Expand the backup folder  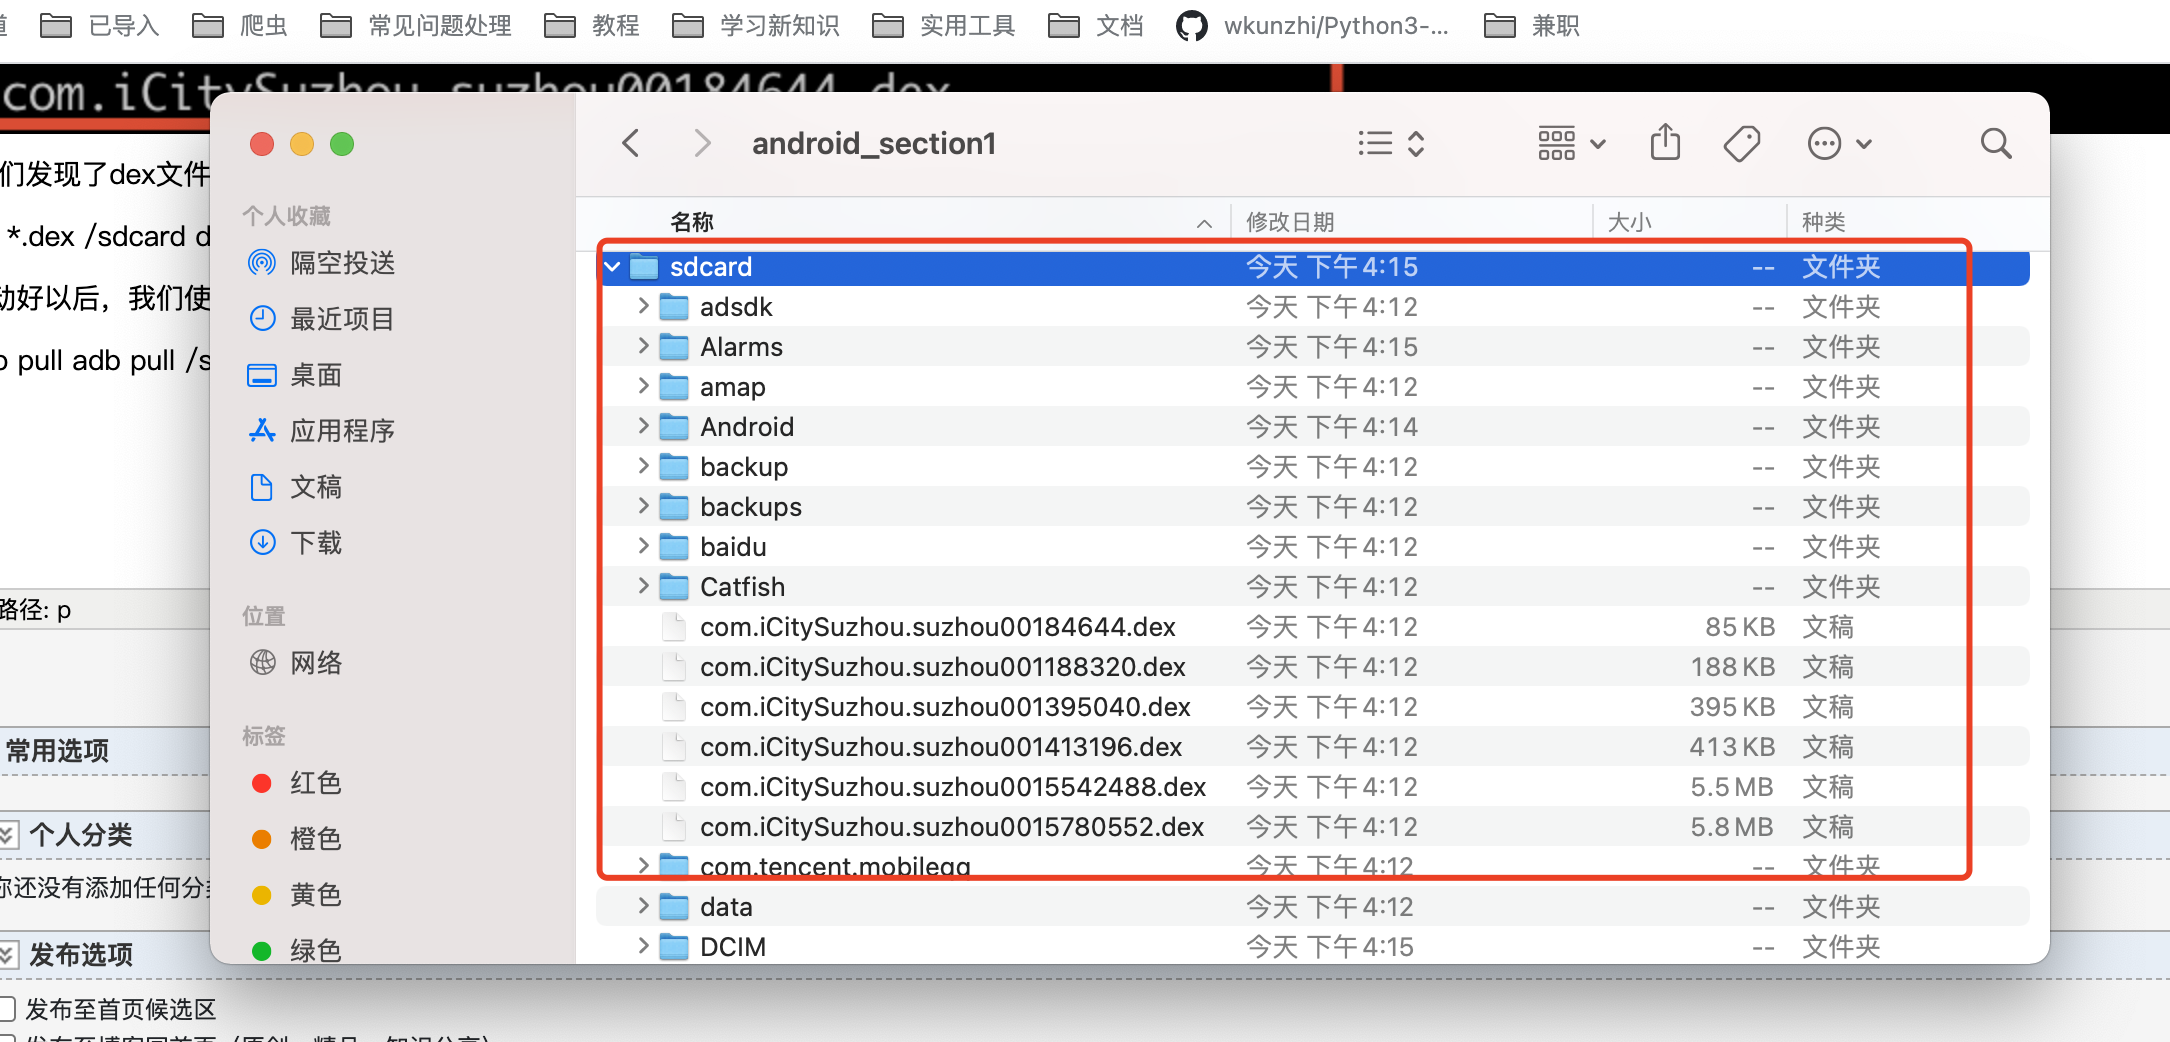pyautogui.click(x=643, y=466)
